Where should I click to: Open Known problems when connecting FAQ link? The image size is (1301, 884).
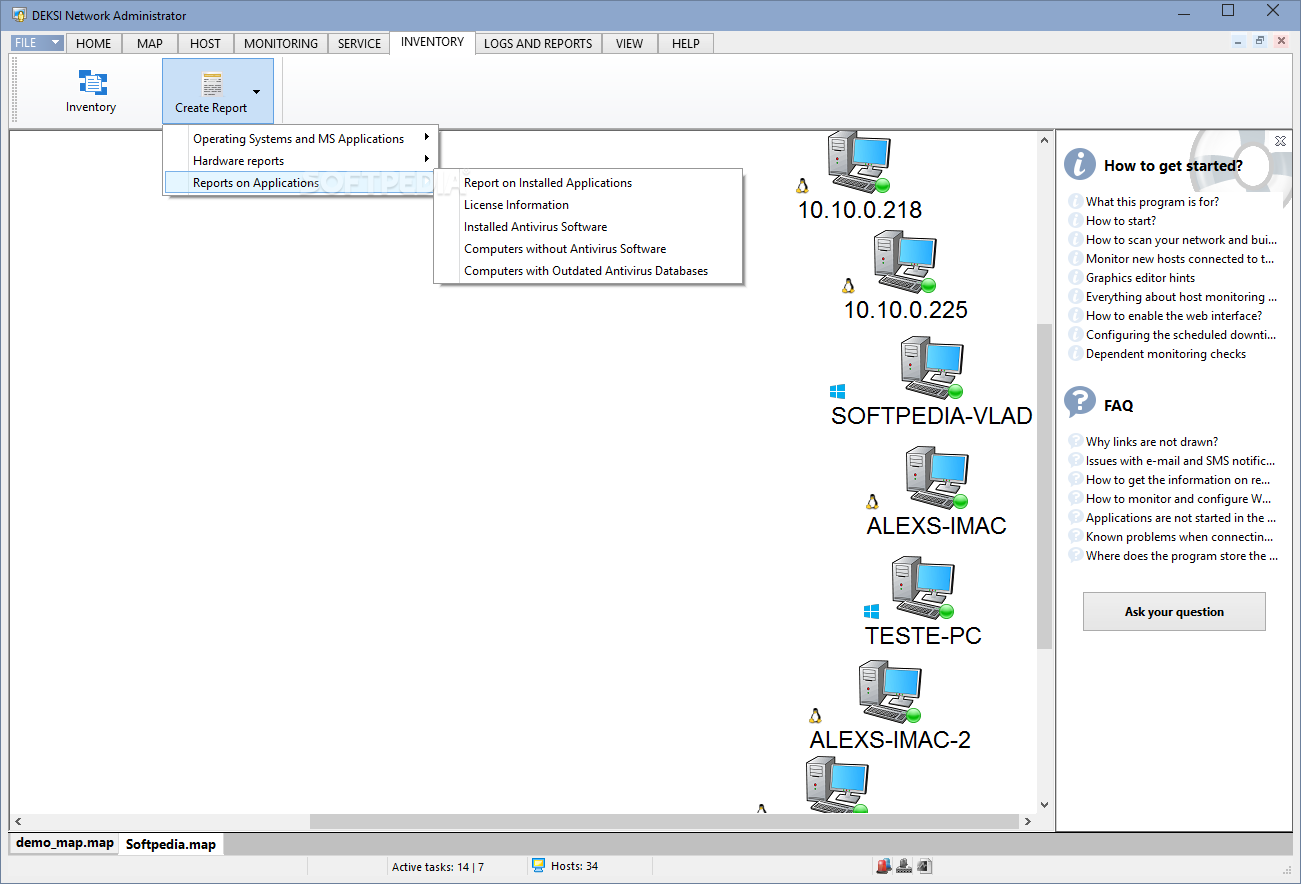pyautogui.click(x=1181, y=537)
